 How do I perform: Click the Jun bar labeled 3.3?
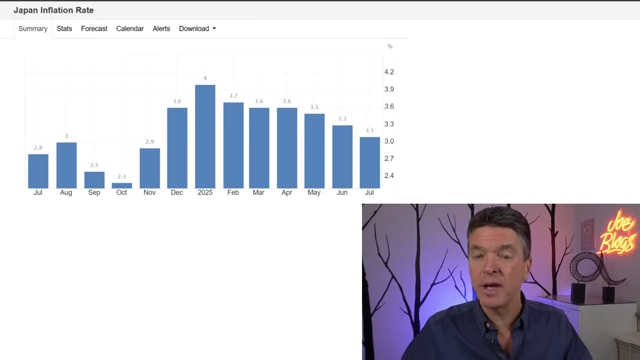click(x=342, y=157)
